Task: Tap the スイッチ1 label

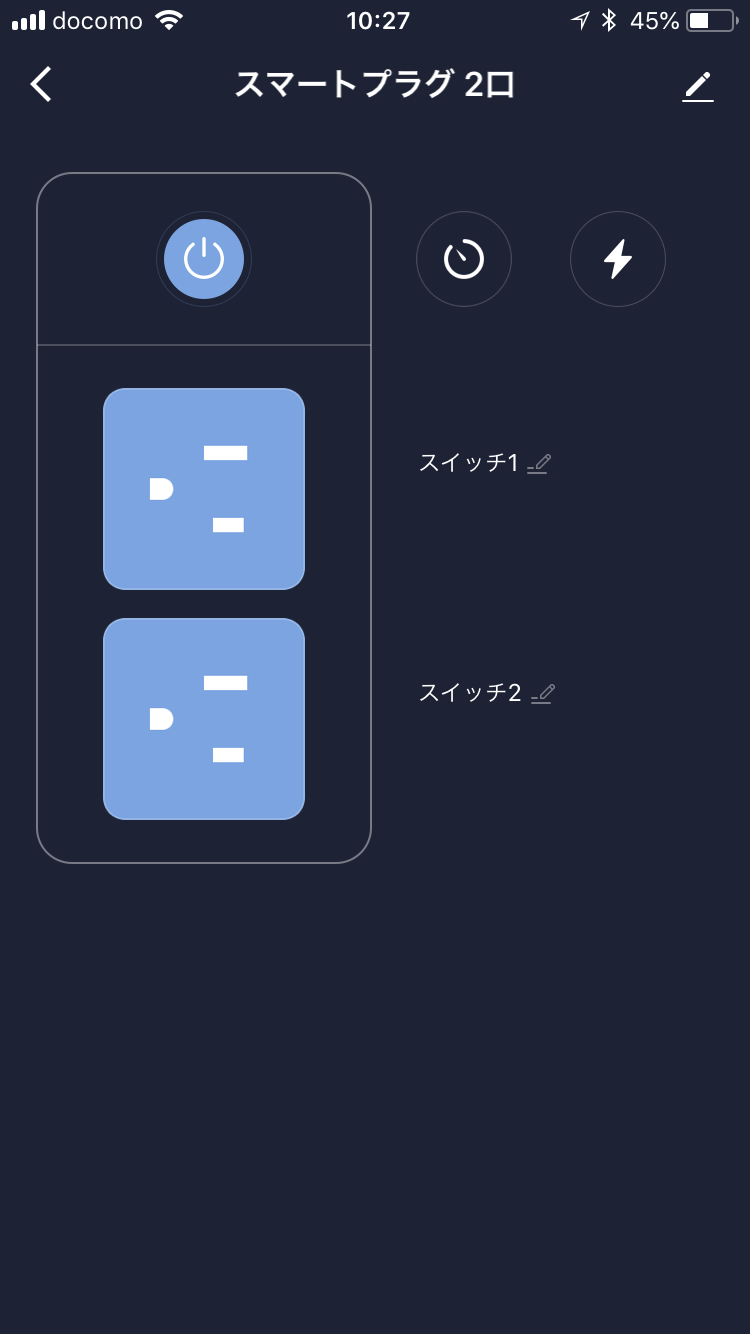Action: (469, 463)
